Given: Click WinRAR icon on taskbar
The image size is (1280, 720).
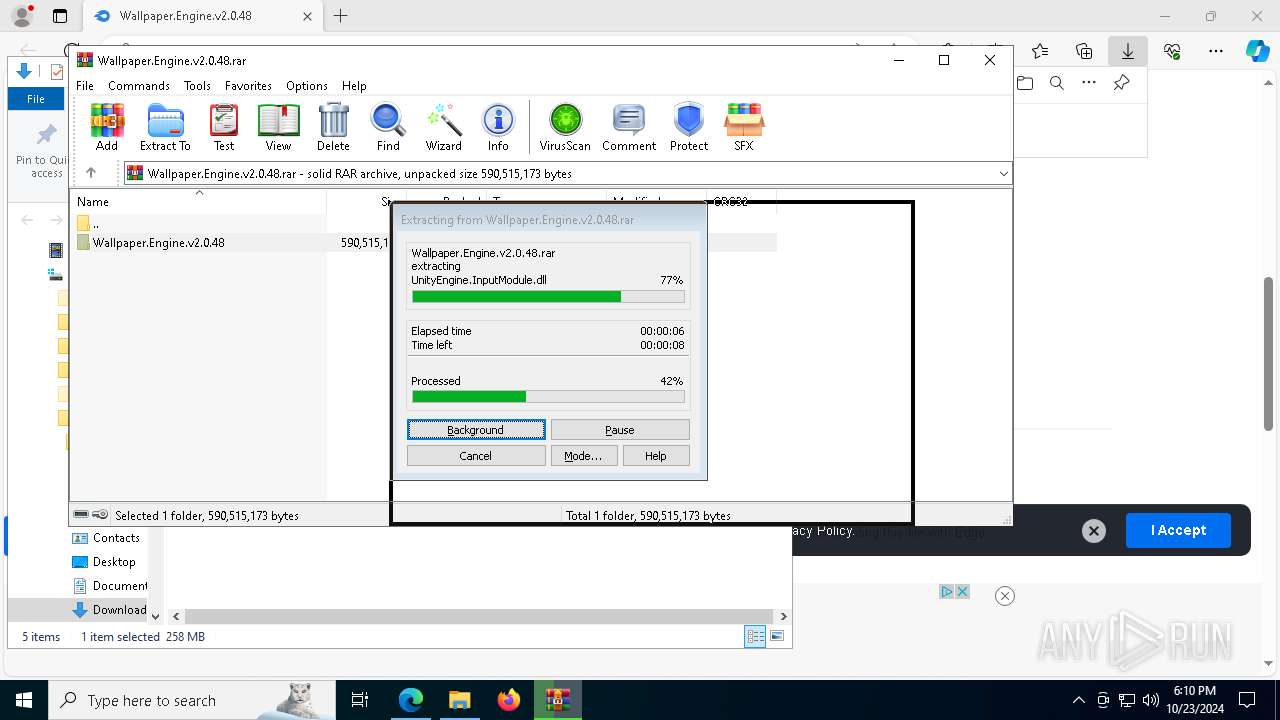Looking at the screenshot, I should (558, 700).
